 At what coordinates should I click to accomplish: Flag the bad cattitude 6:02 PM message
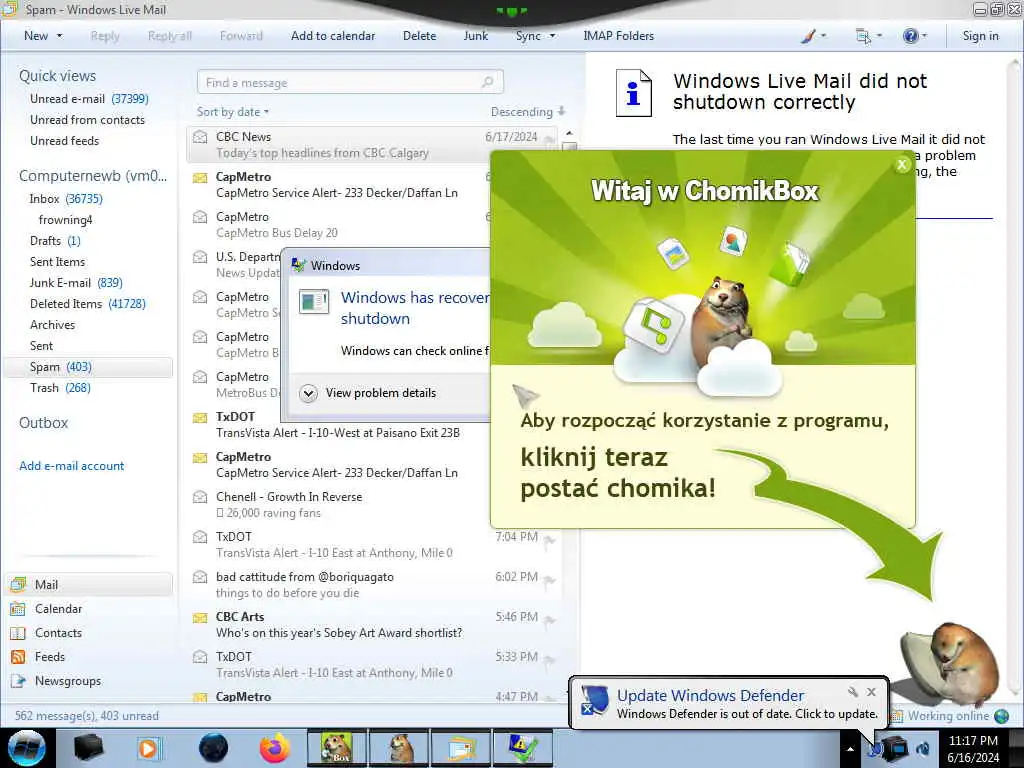[550, 579]
